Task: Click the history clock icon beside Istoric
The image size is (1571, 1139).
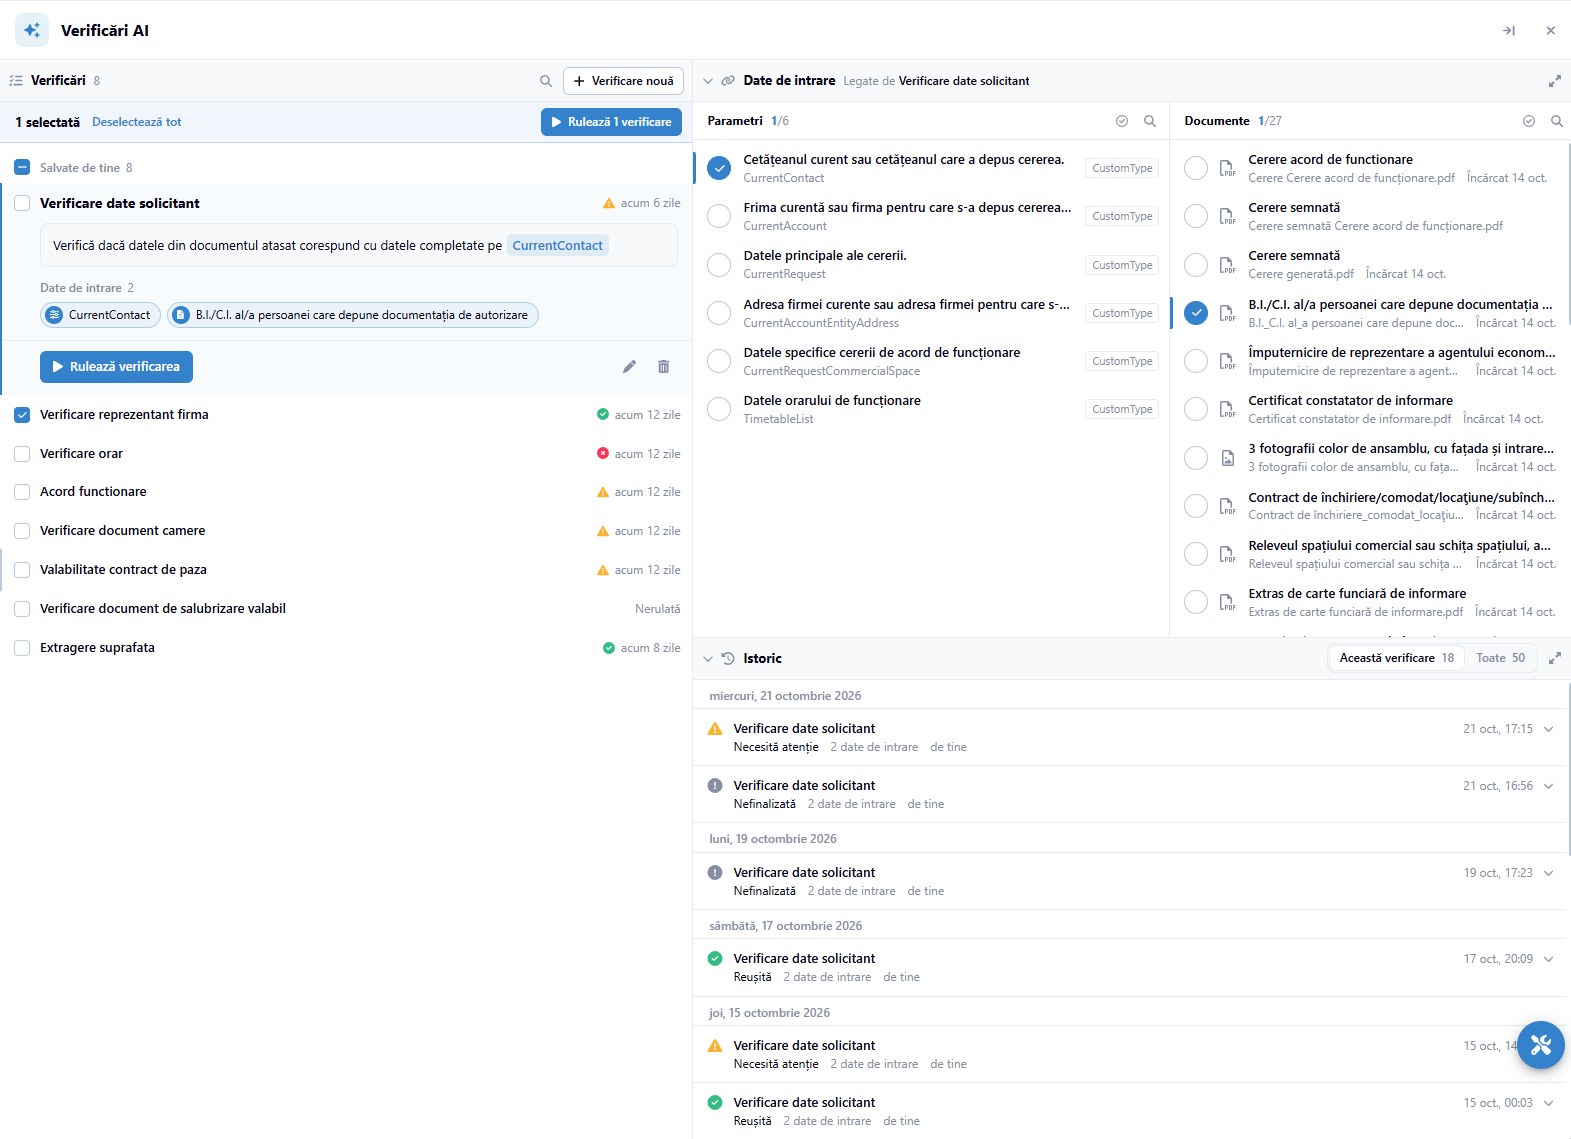Action: click(728, 658)
